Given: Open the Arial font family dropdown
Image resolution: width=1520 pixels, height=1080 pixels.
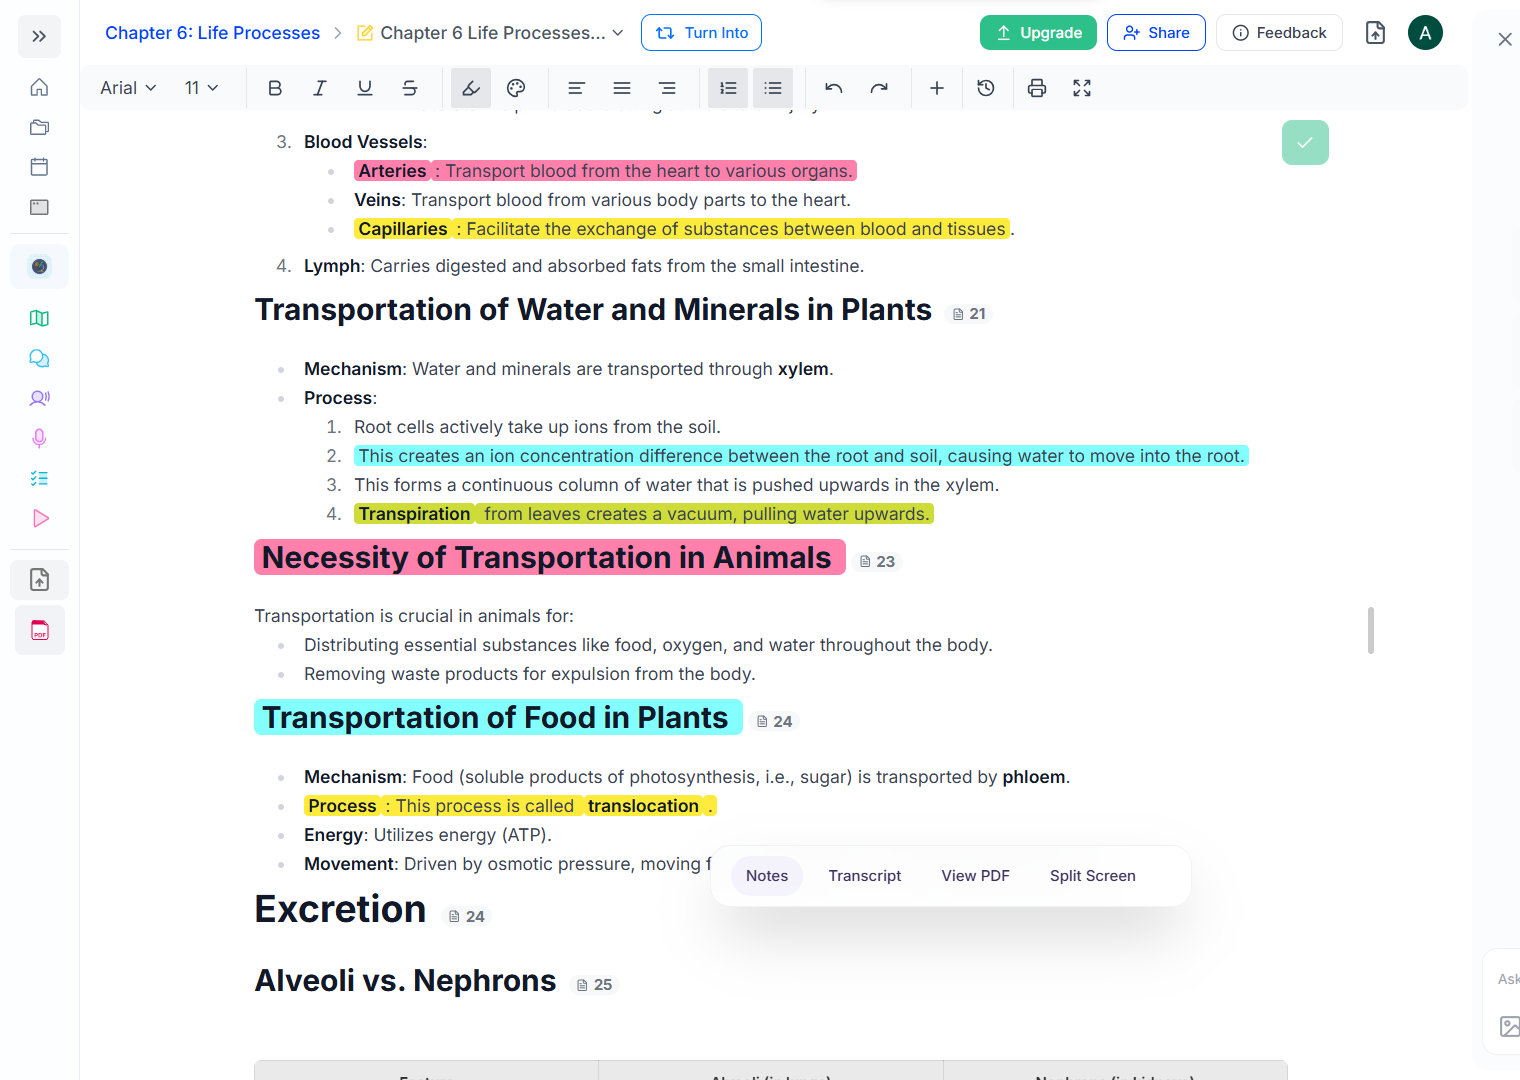Looking at the screenshot, I should click(x=128, y=88).
